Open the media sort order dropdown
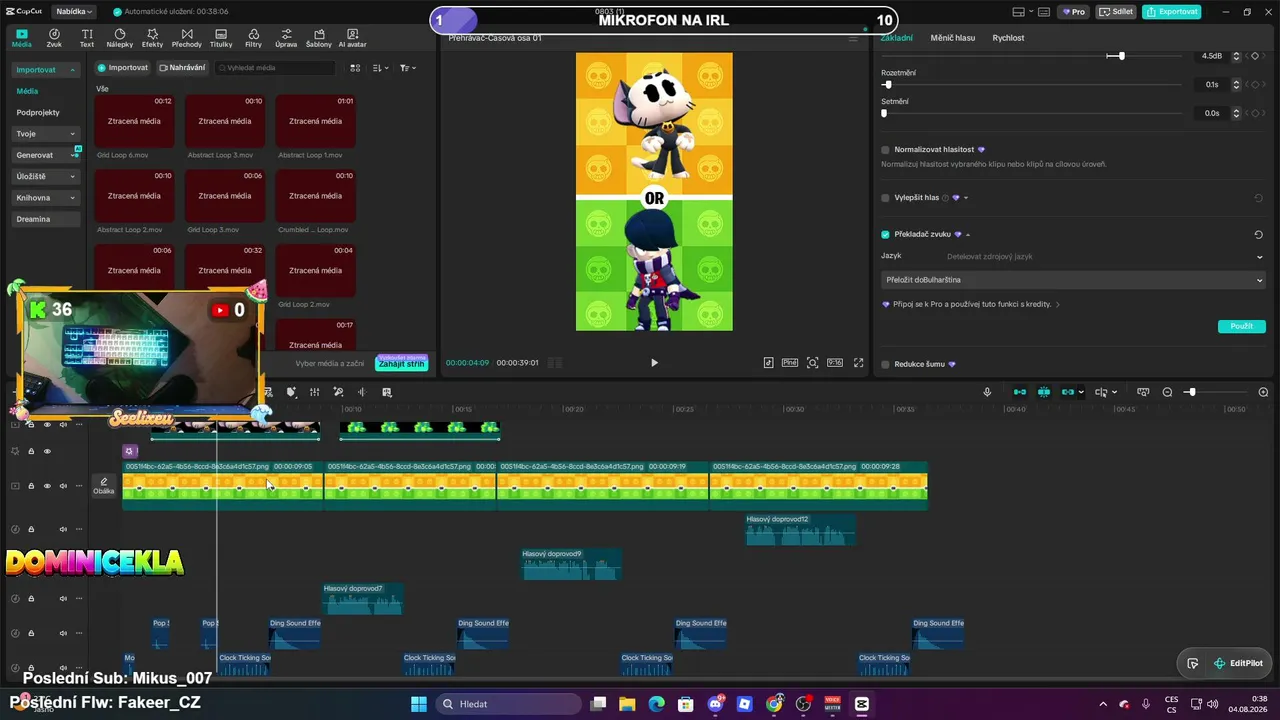Image resolution: width=1280 pixels, height=720 pixels. click(381, 68)
